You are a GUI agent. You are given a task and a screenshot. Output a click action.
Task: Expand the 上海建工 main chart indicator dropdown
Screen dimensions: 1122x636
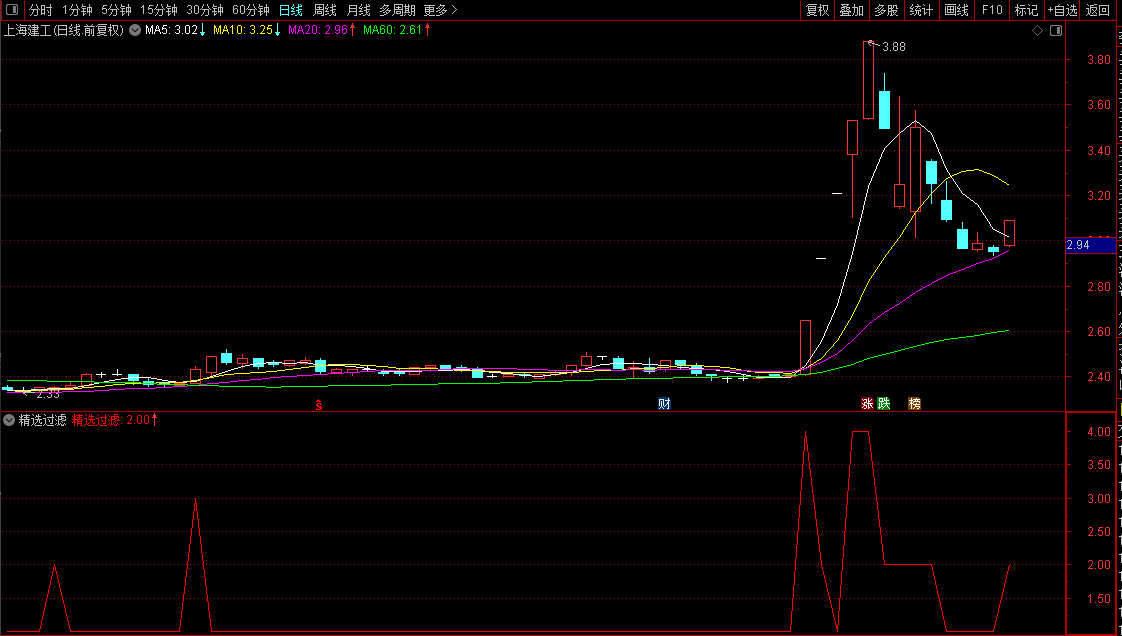coord(135,30)
